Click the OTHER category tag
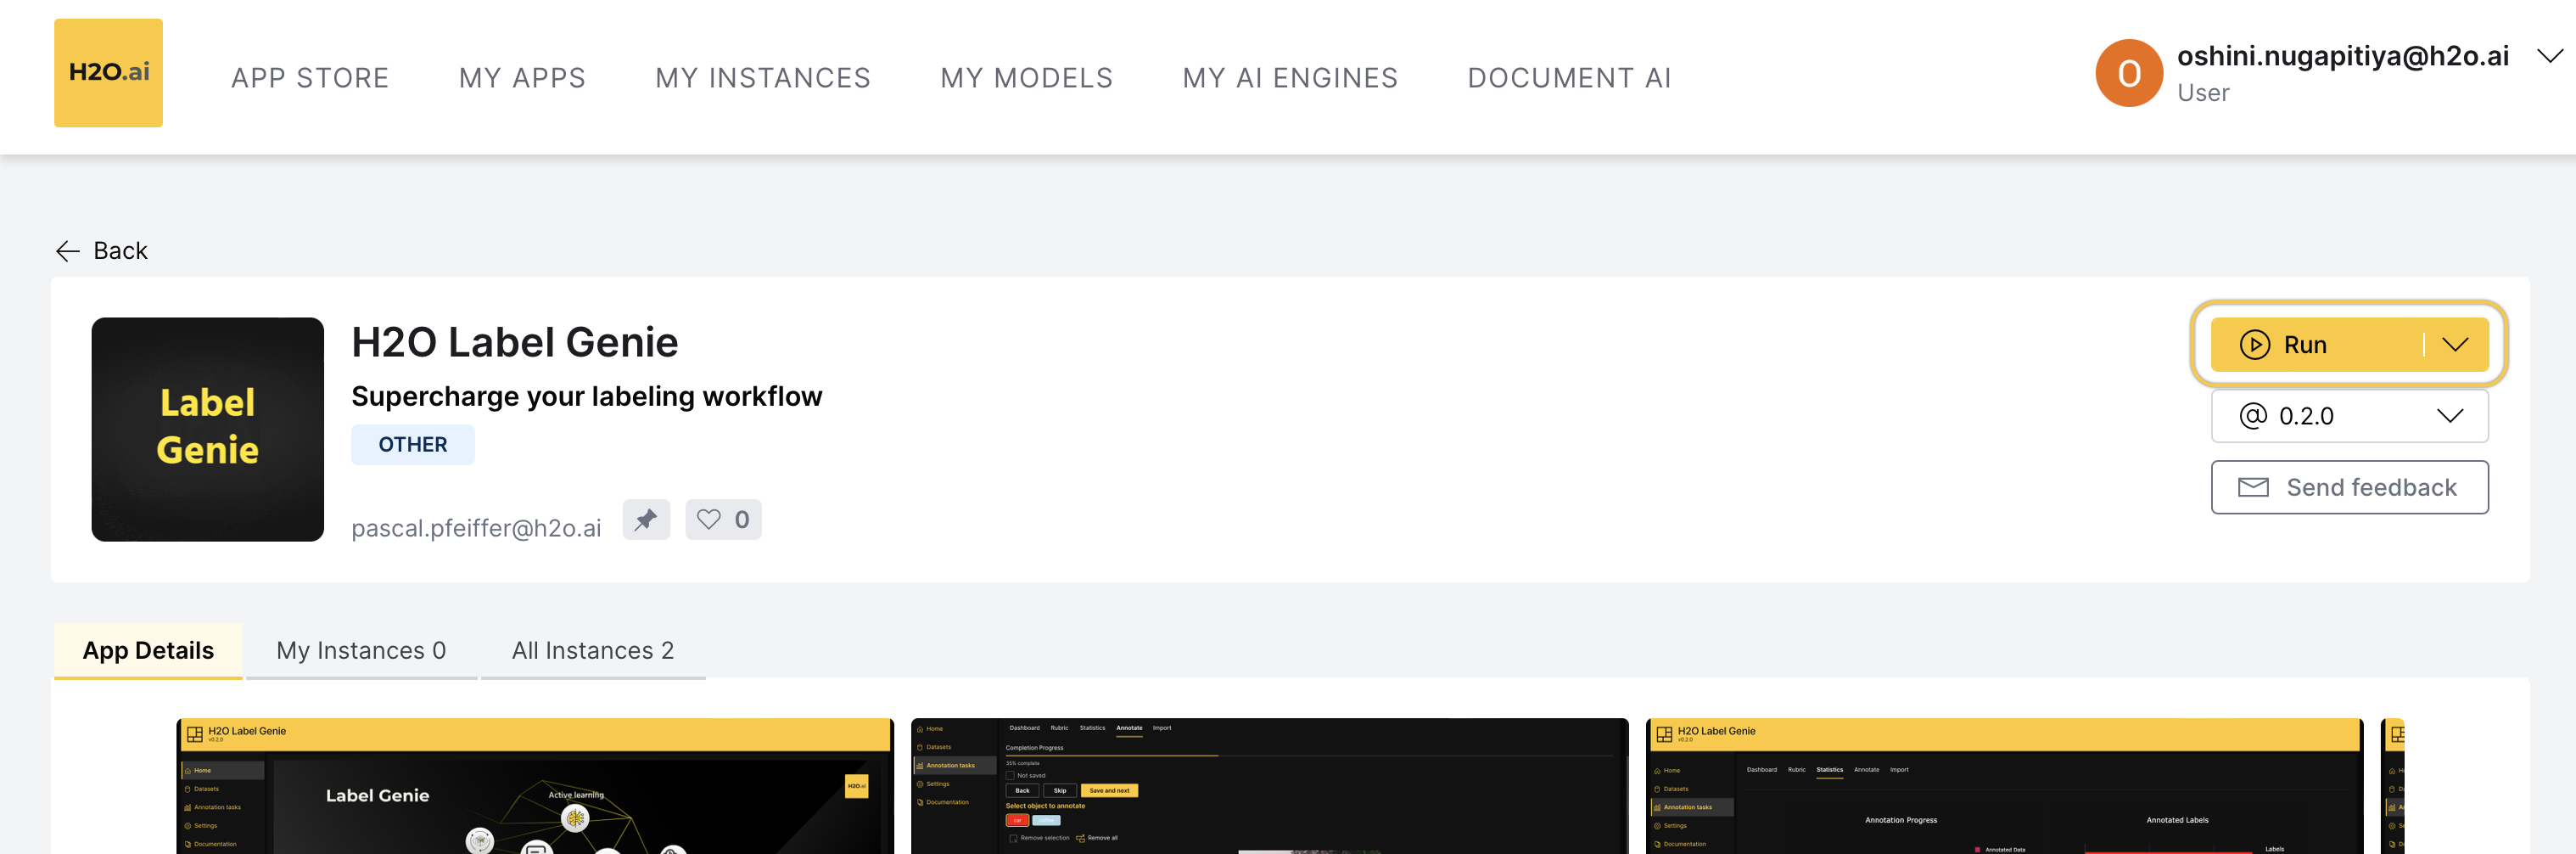Image resolution: width=2576 pixels, height=854 pixels. click(x=412, y=444)
